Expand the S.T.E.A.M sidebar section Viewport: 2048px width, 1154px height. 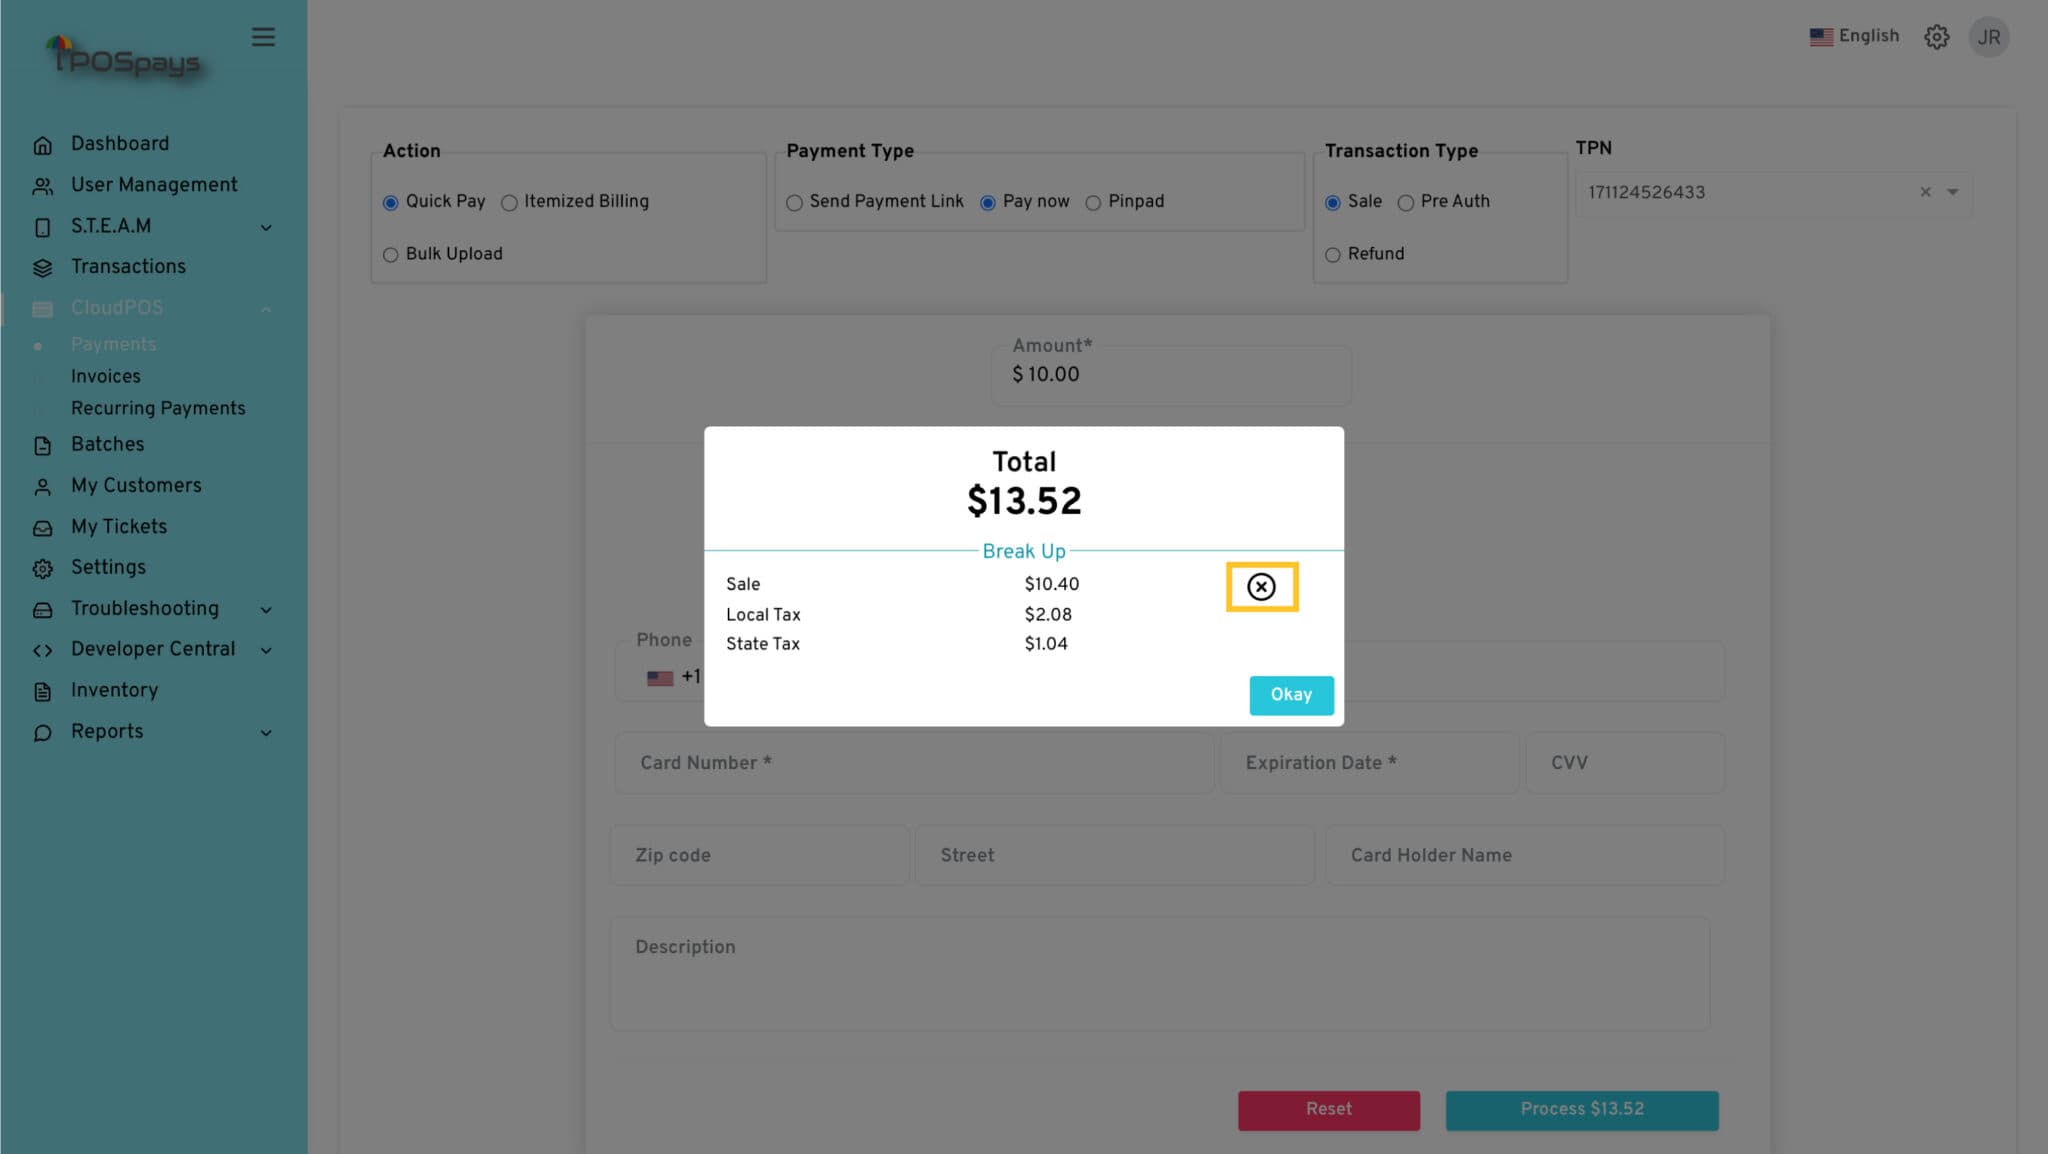pyautogui.click(x=266, y=227)
